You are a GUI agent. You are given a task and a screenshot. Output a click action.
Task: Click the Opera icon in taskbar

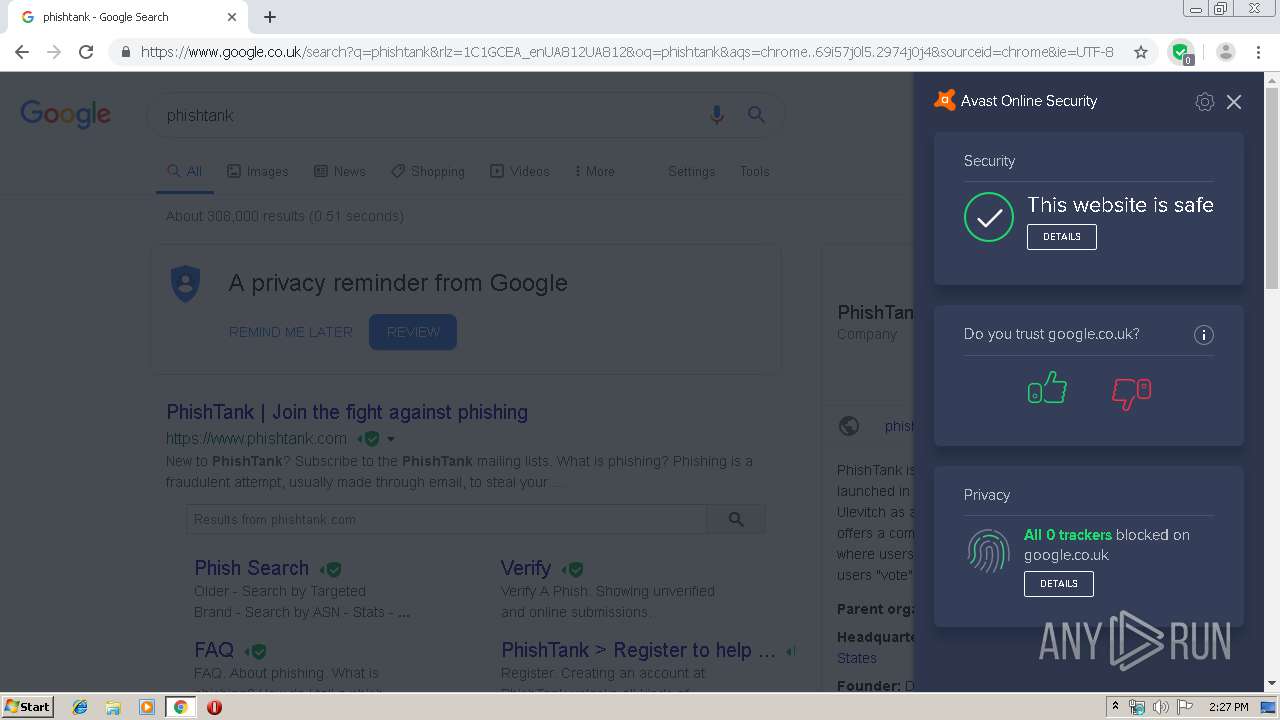(x=214, y=706)
